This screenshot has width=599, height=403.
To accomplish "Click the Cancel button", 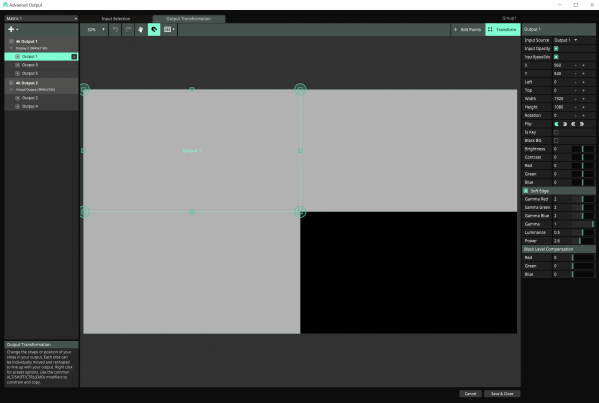I will coord(471,393).
